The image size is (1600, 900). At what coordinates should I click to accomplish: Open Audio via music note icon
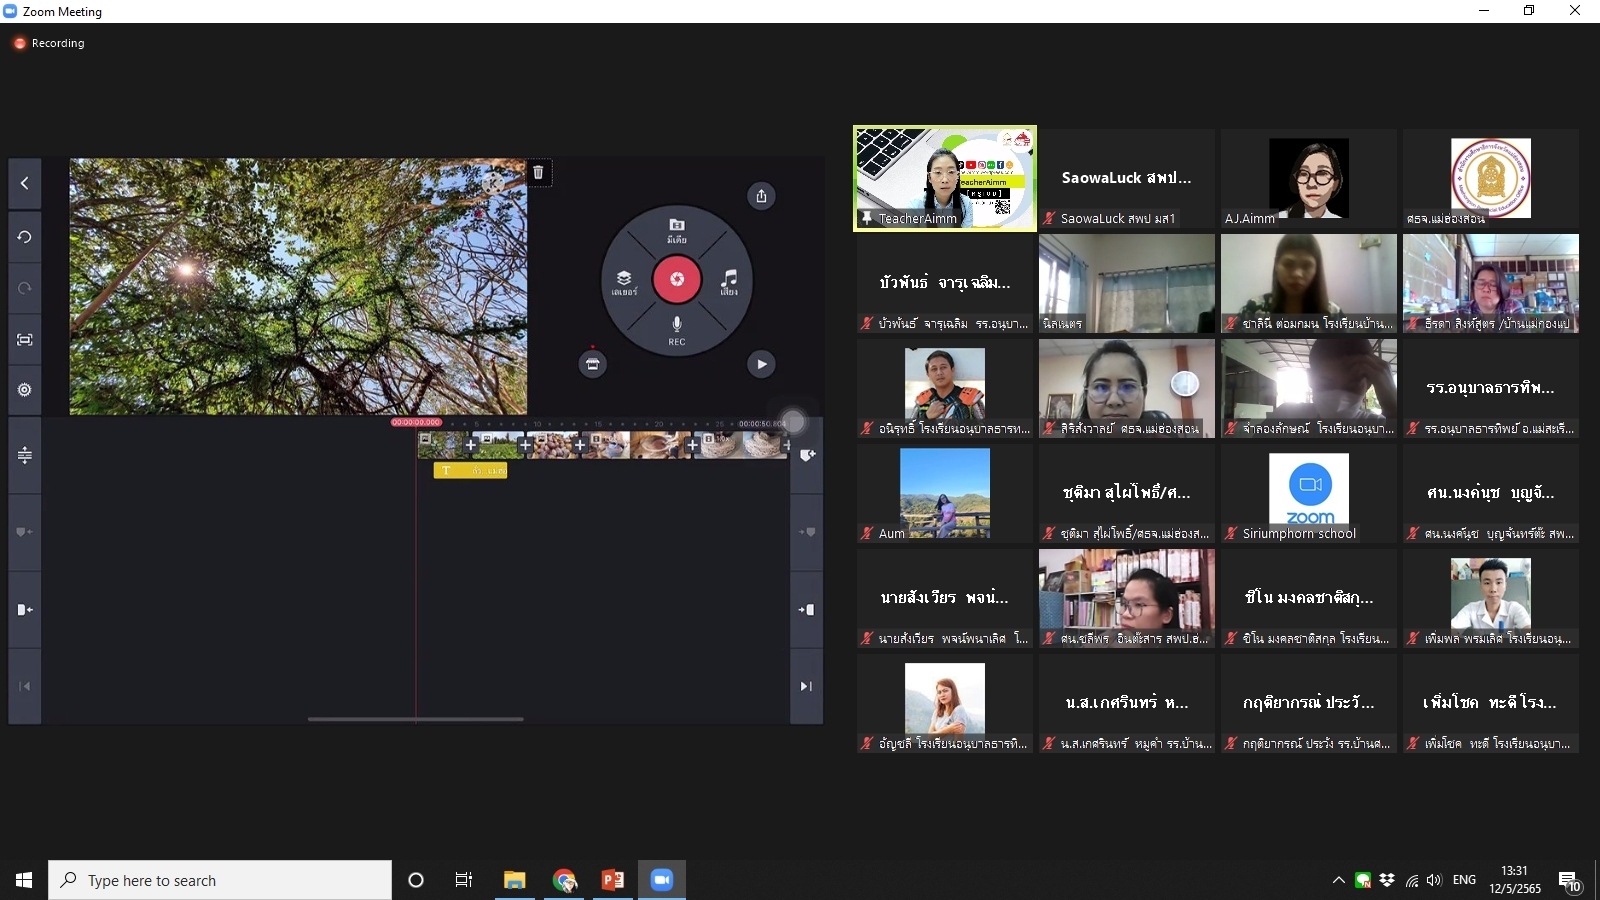click(x=729, y=281)
